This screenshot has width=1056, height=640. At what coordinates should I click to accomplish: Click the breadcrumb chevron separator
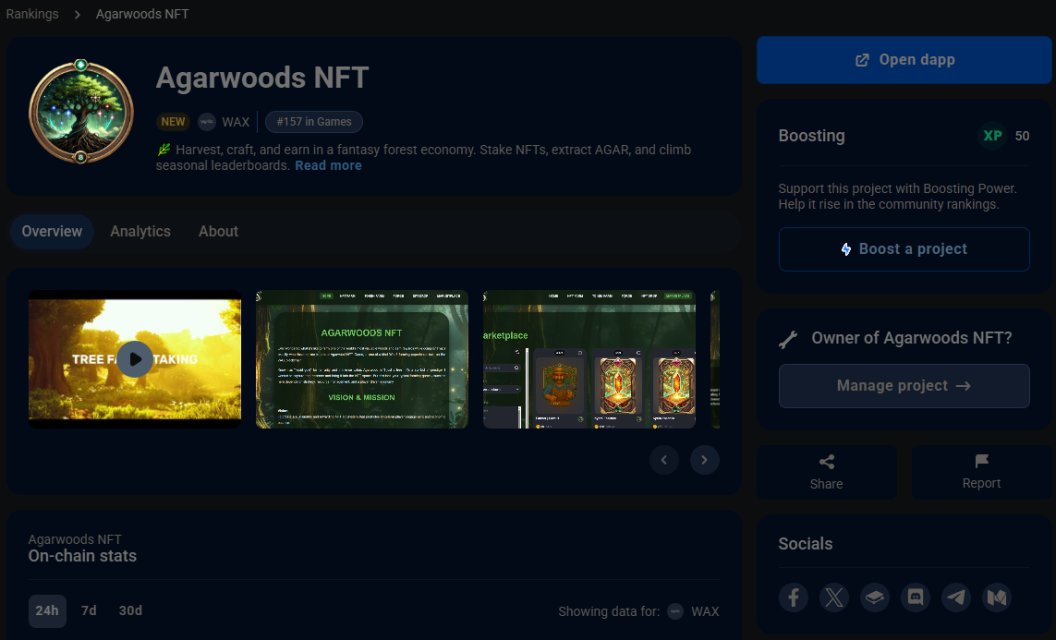click(77, 14)
